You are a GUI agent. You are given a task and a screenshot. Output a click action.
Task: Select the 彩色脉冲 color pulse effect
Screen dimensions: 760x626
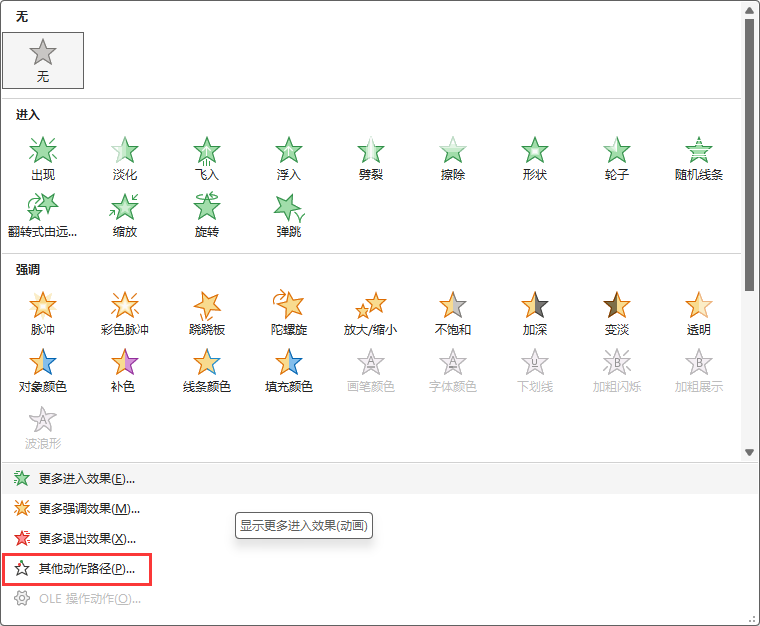(x=125, y=313)
